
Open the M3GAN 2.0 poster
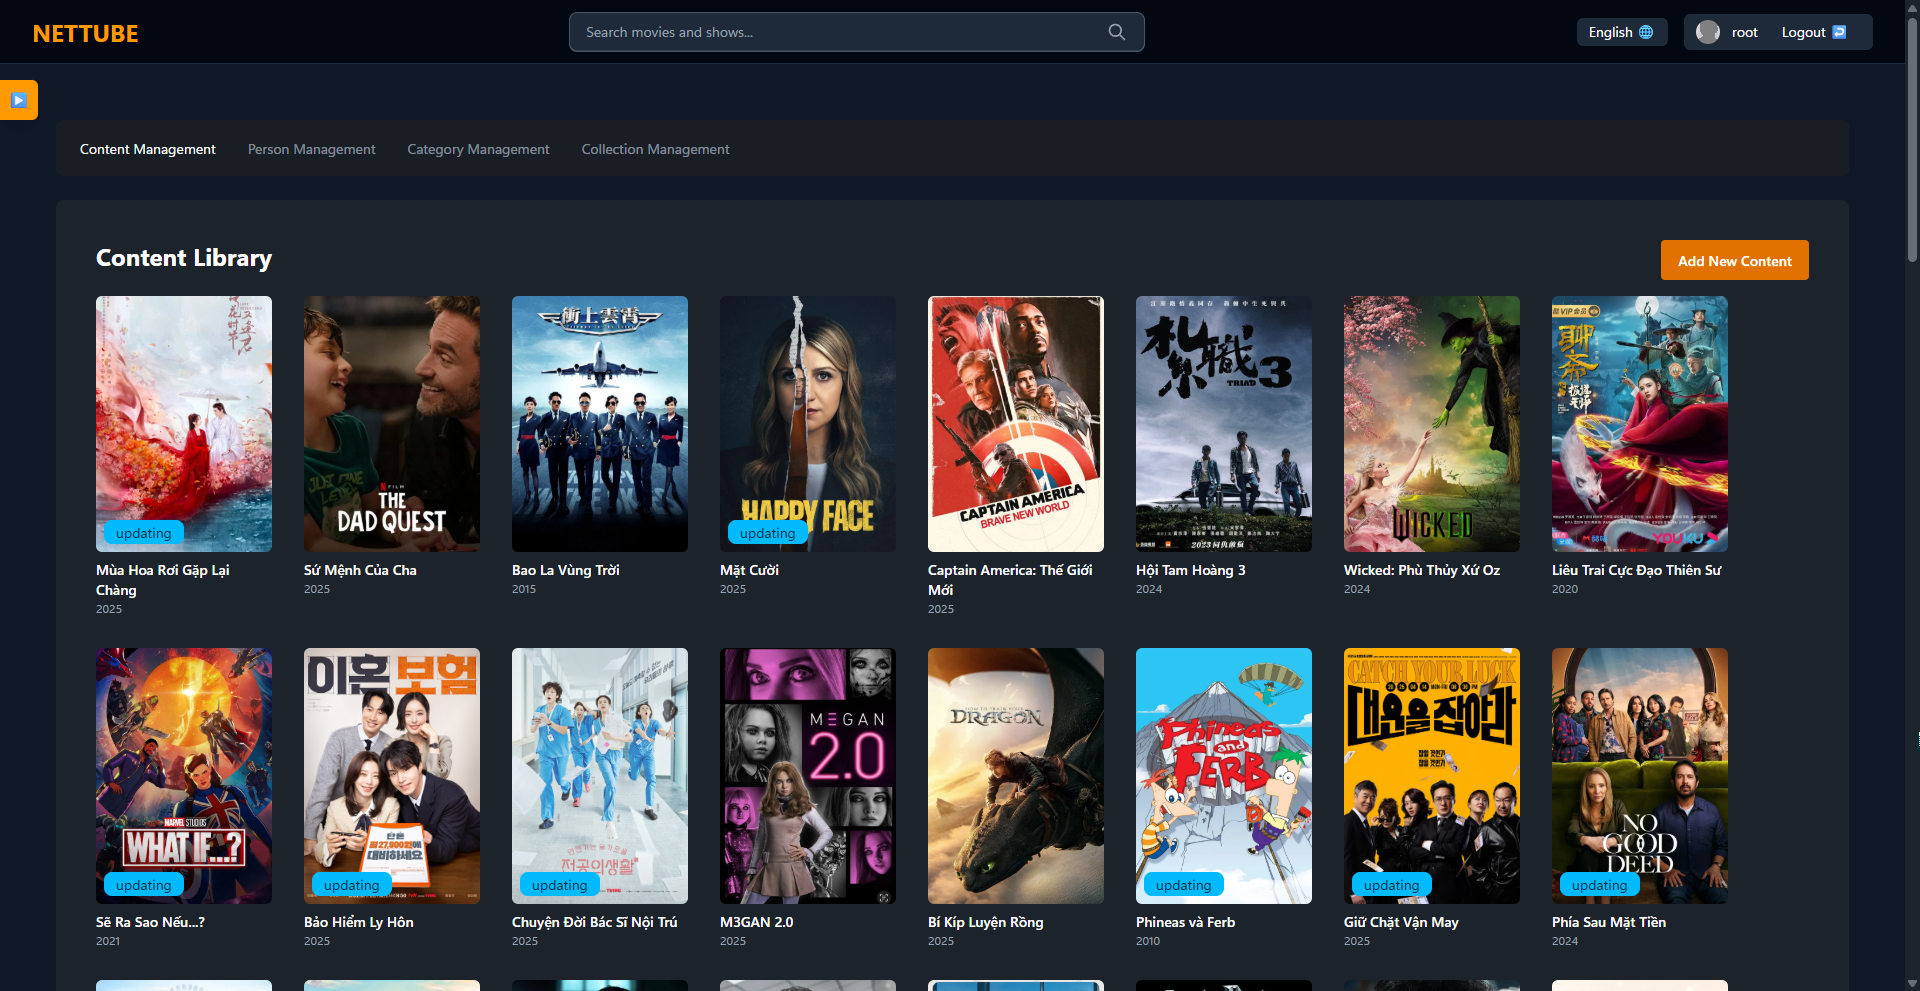point(808,776)
